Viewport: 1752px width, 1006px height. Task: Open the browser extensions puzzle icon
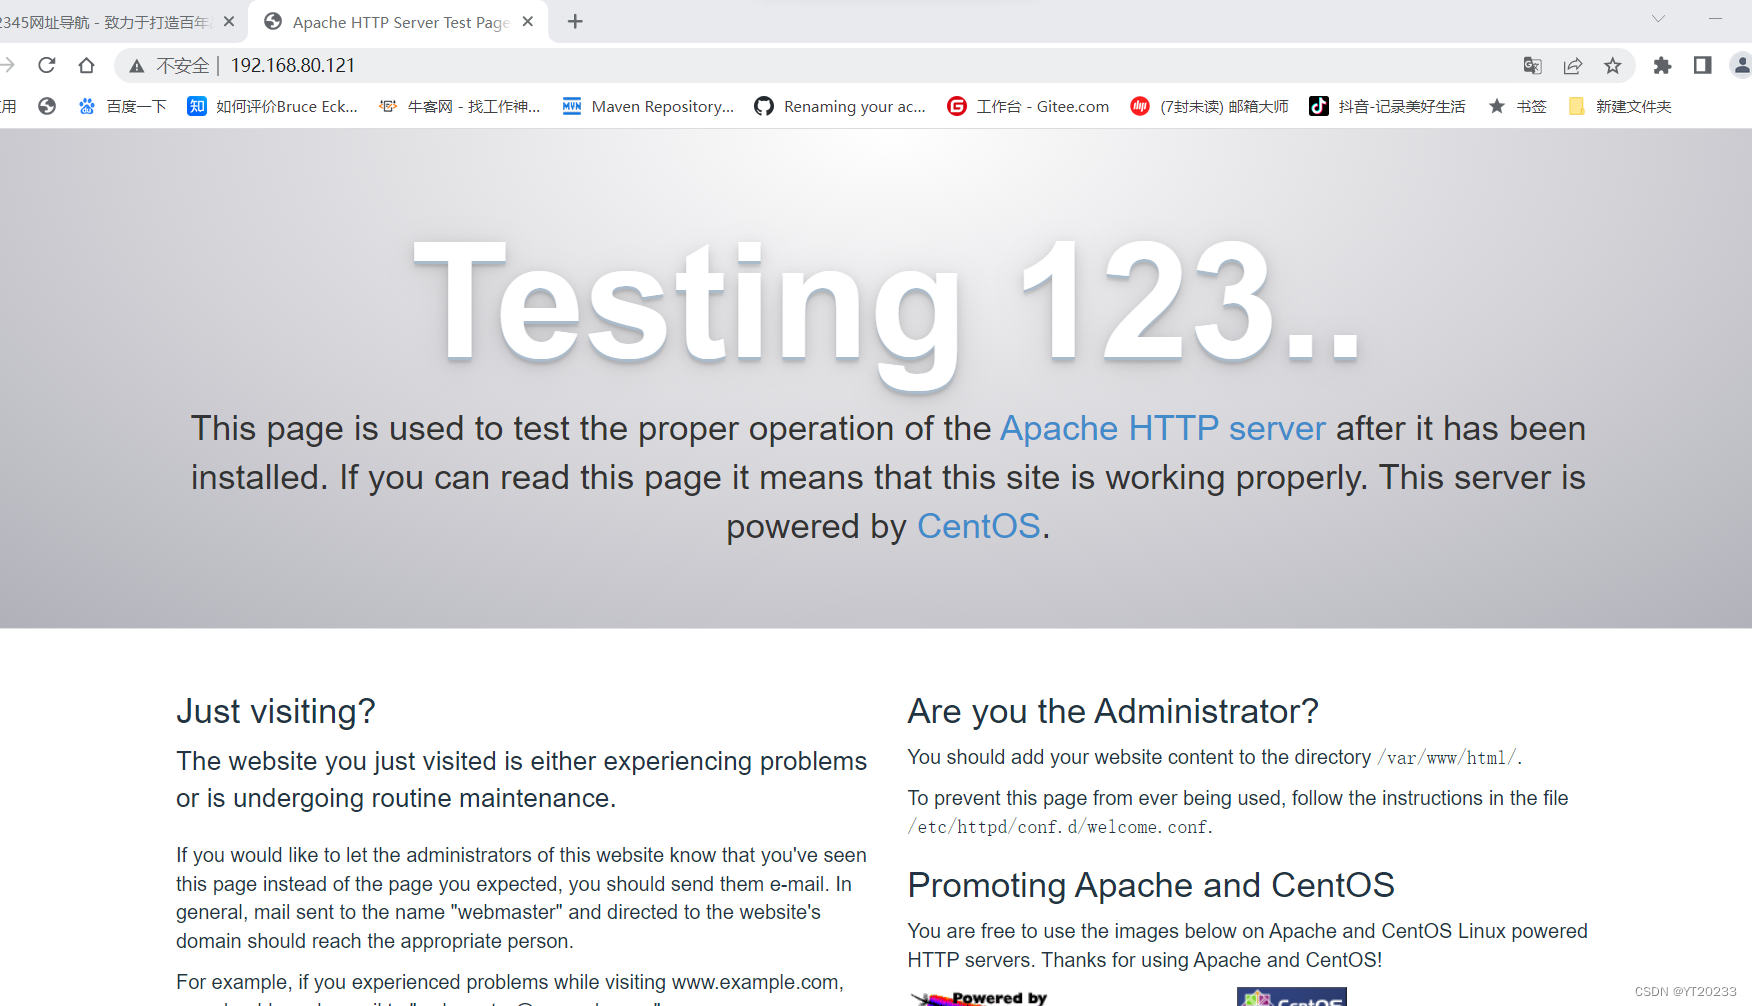[x=1662, y=65]
